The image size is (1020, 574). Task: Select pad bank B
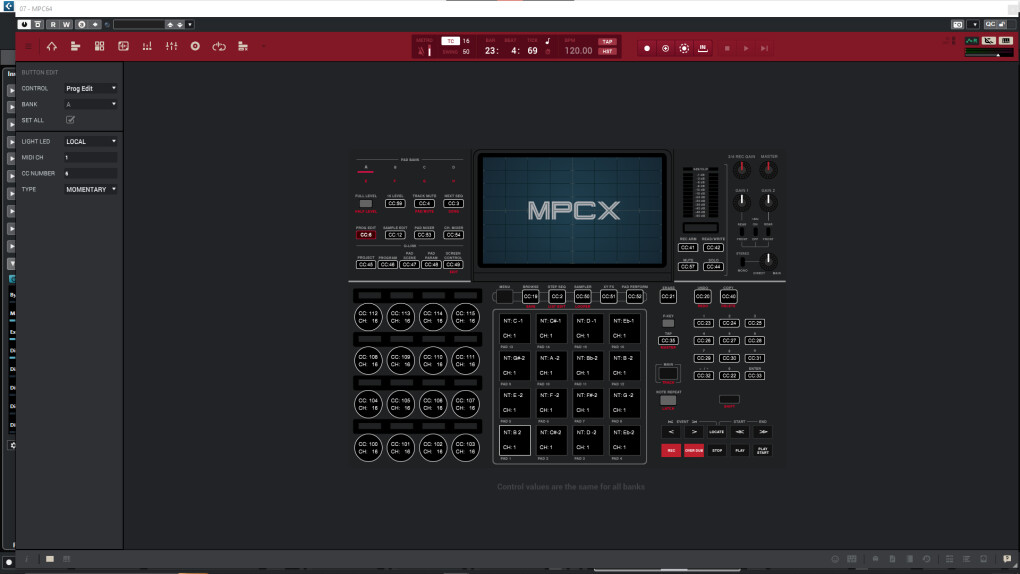point(395,169)
